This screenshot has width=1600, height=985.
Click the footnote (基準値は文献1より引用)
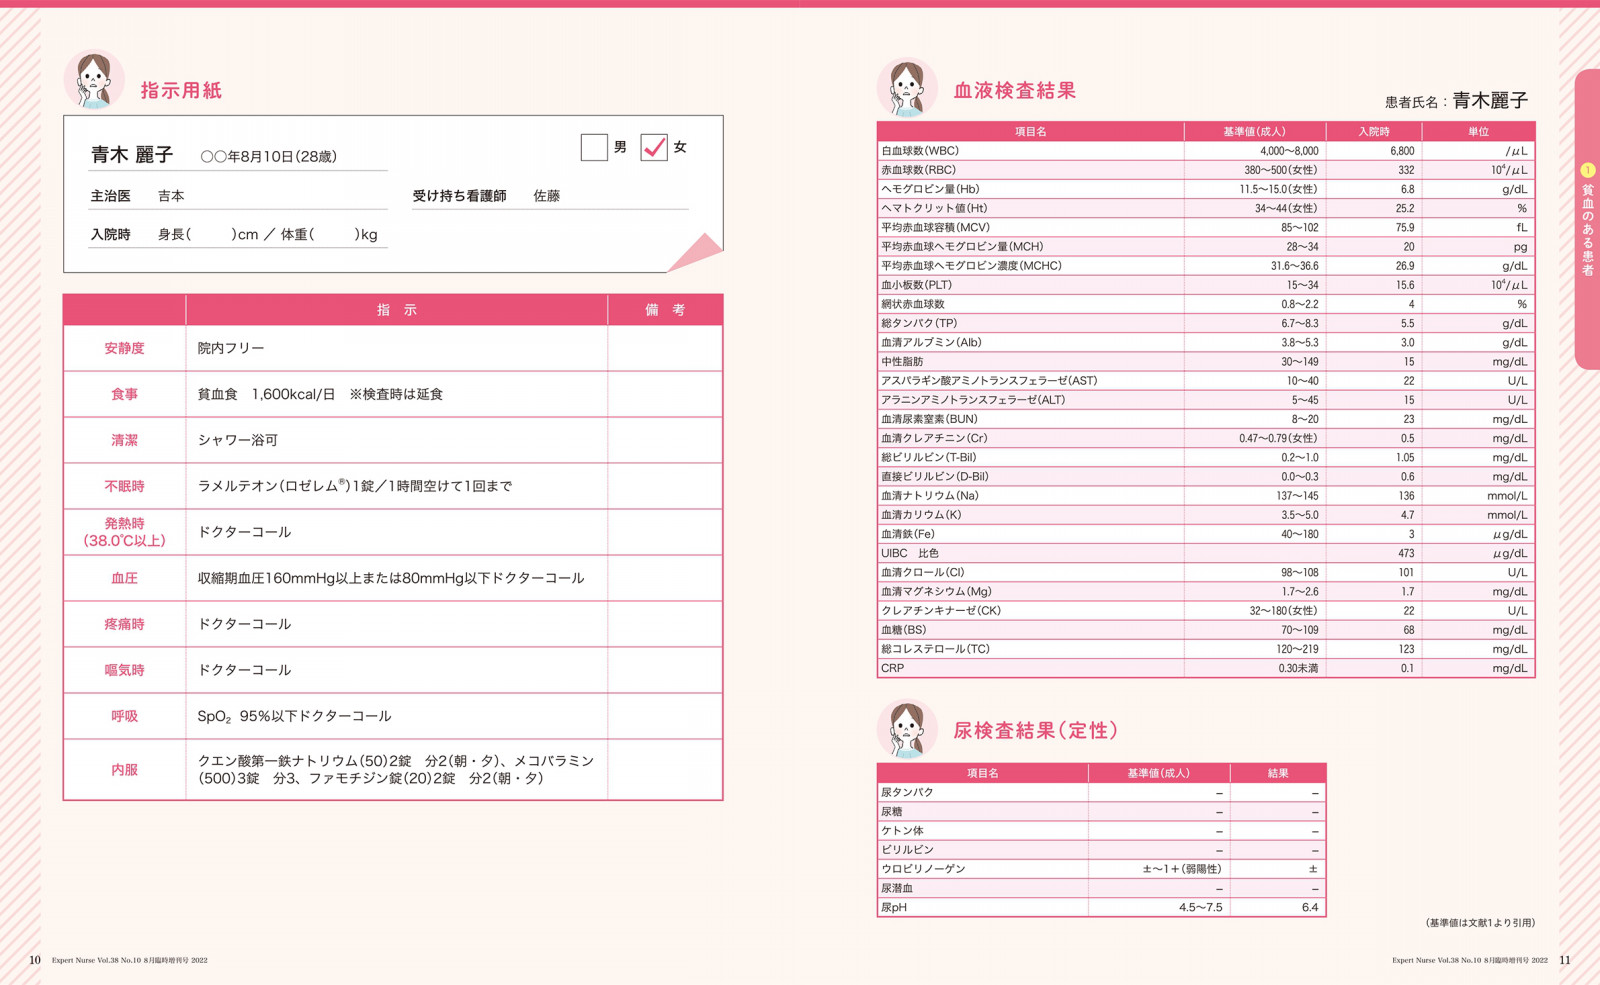1480,922
